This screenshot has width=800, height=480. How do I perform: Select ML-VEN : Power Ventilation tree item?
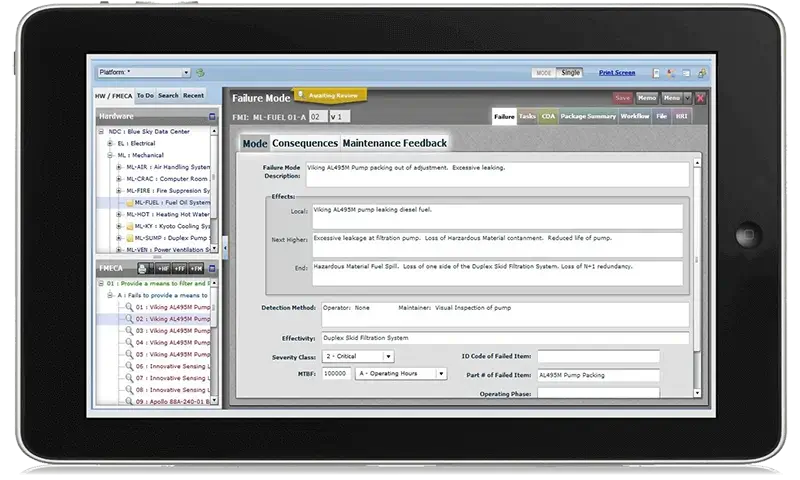168,250
